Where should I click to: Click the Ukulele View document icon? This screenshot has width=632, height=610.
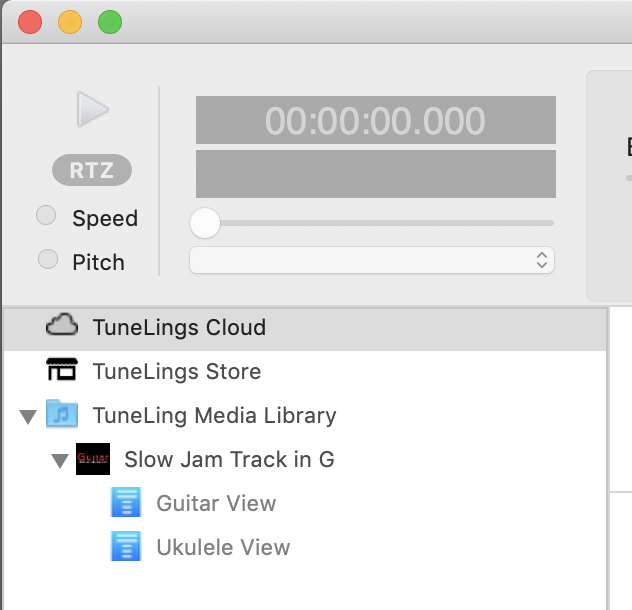[126, 546]
